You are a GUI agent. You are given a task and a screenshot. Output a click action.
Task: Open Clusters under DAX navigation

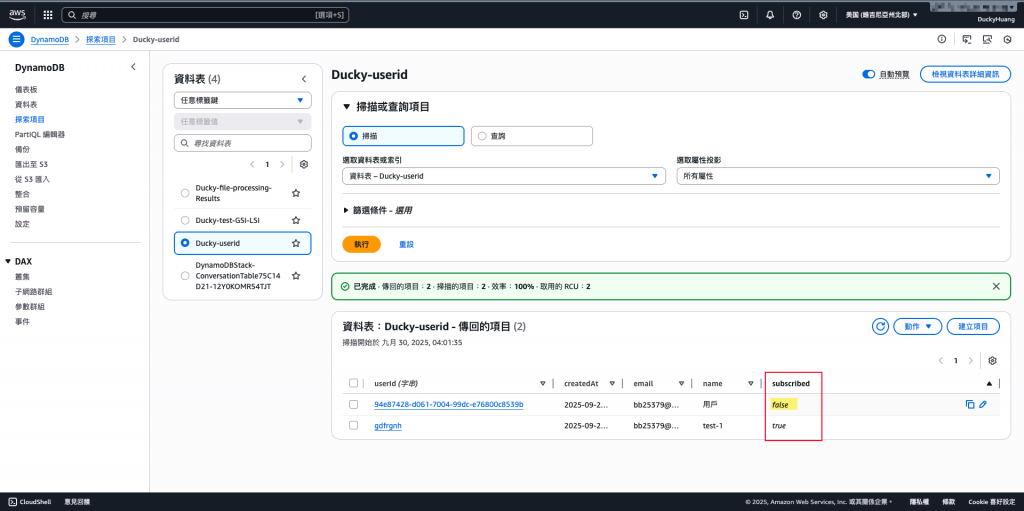coord(22,276)
